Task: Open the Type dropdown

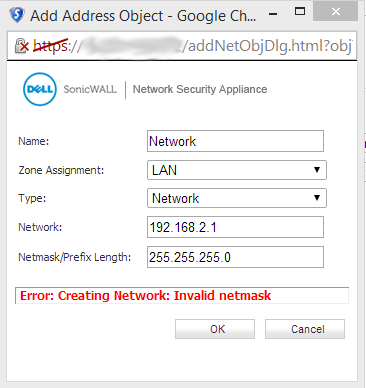Action: click(237, 198)
